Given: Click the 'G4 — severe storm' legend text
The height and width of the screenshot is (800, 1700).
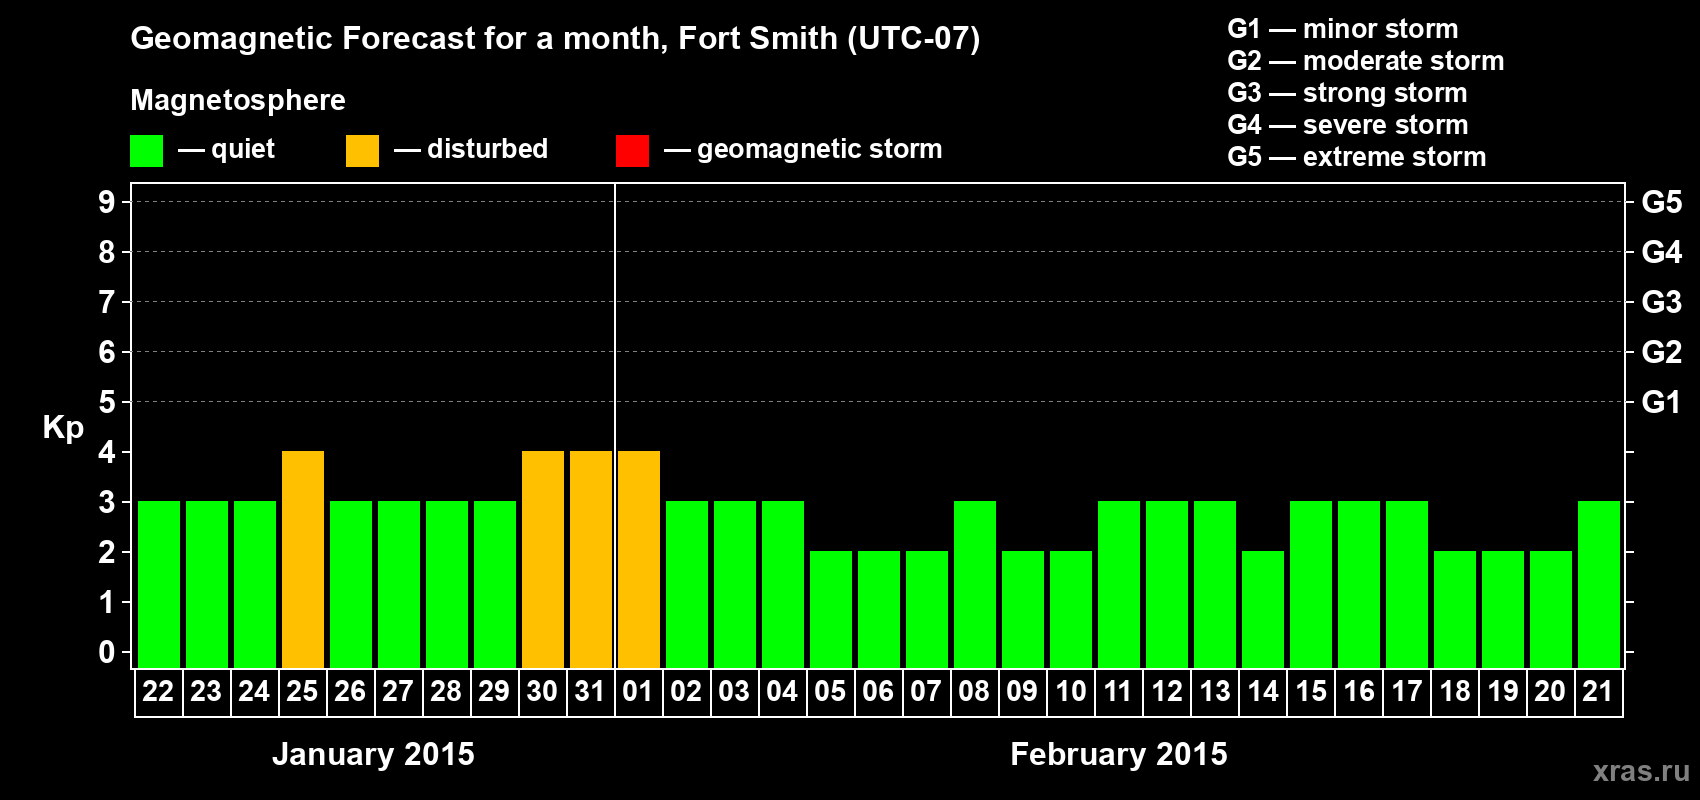Looking at the screenshot, I should 1348,125.
